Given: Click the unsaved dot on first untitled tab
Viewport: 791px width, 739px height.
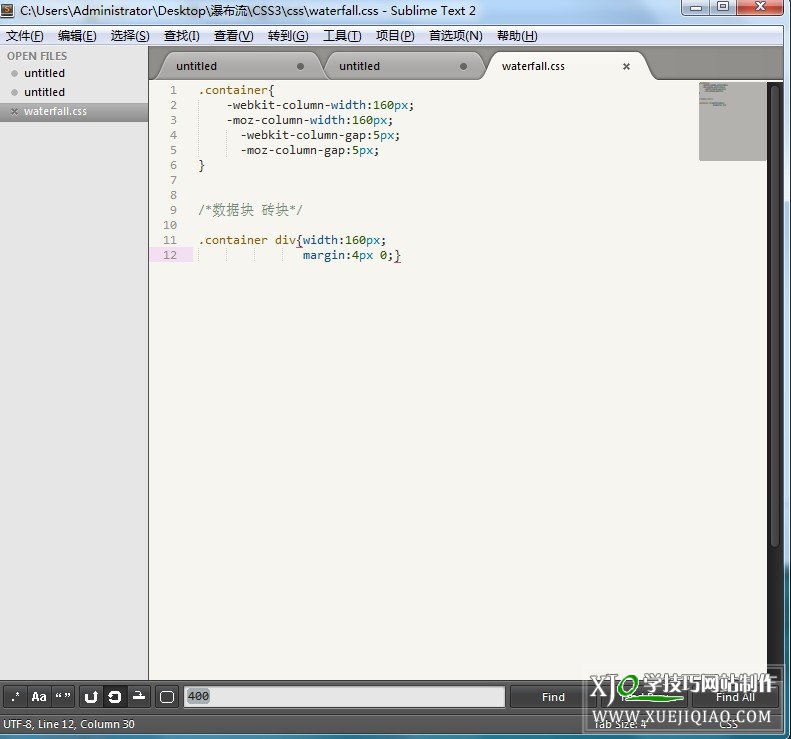Looking at the screenshot, I should [300, 67].
